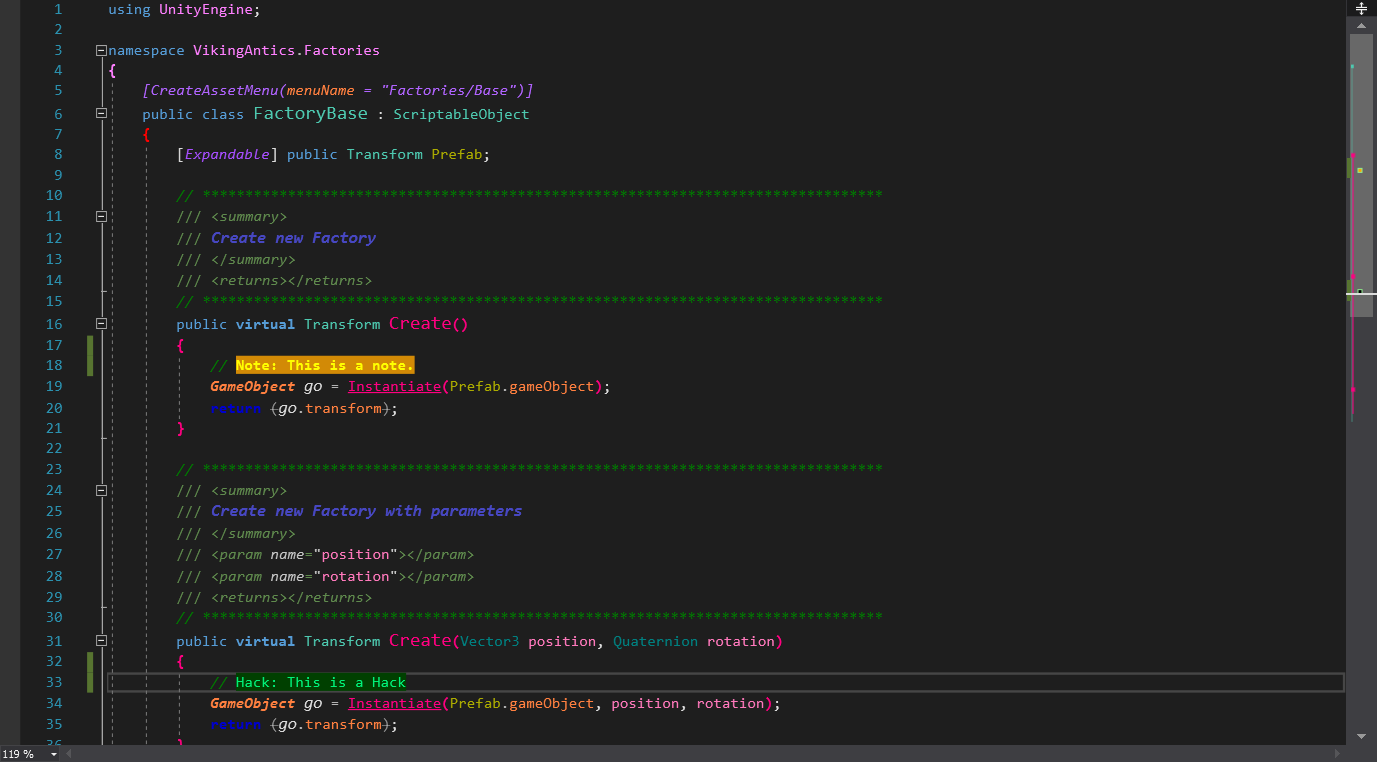This screenshot has width=1377, height=762.
Task: Click the vertical scrollbar up arrow
Action: 1361,25
